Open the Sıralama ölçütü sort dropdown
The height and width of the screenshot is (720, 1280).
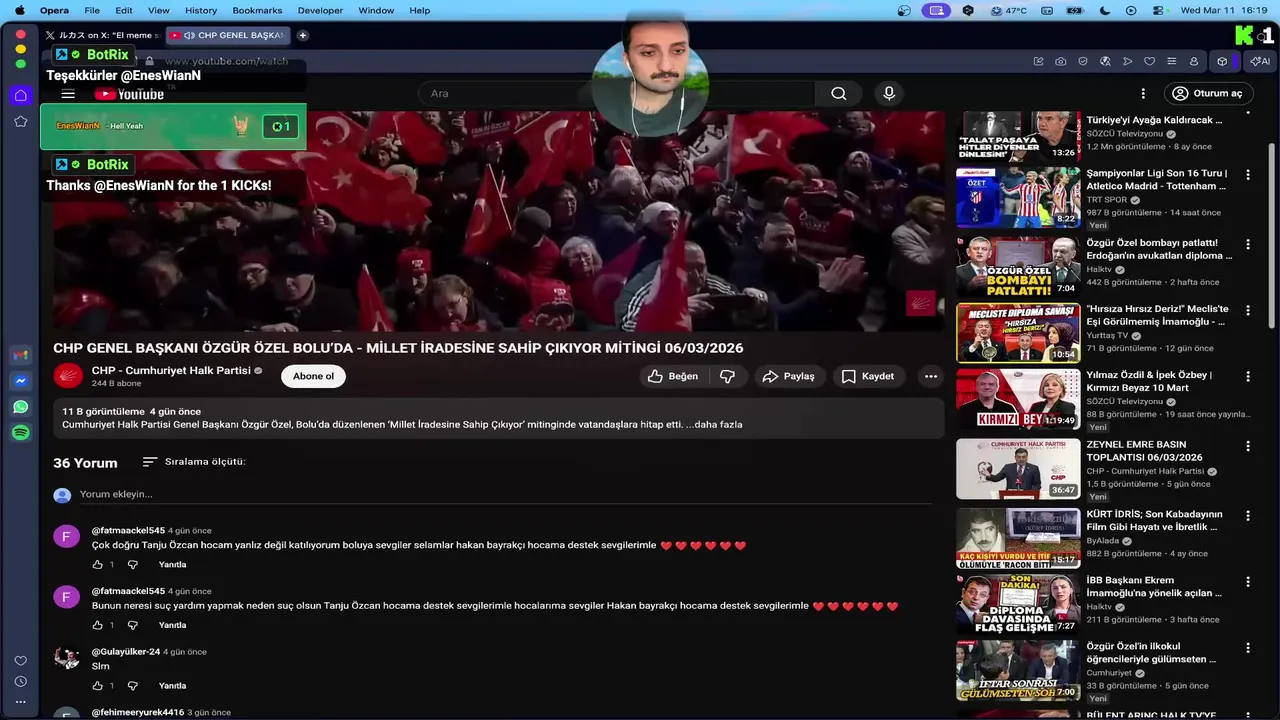pyautogui.click(x=194, y=462)
